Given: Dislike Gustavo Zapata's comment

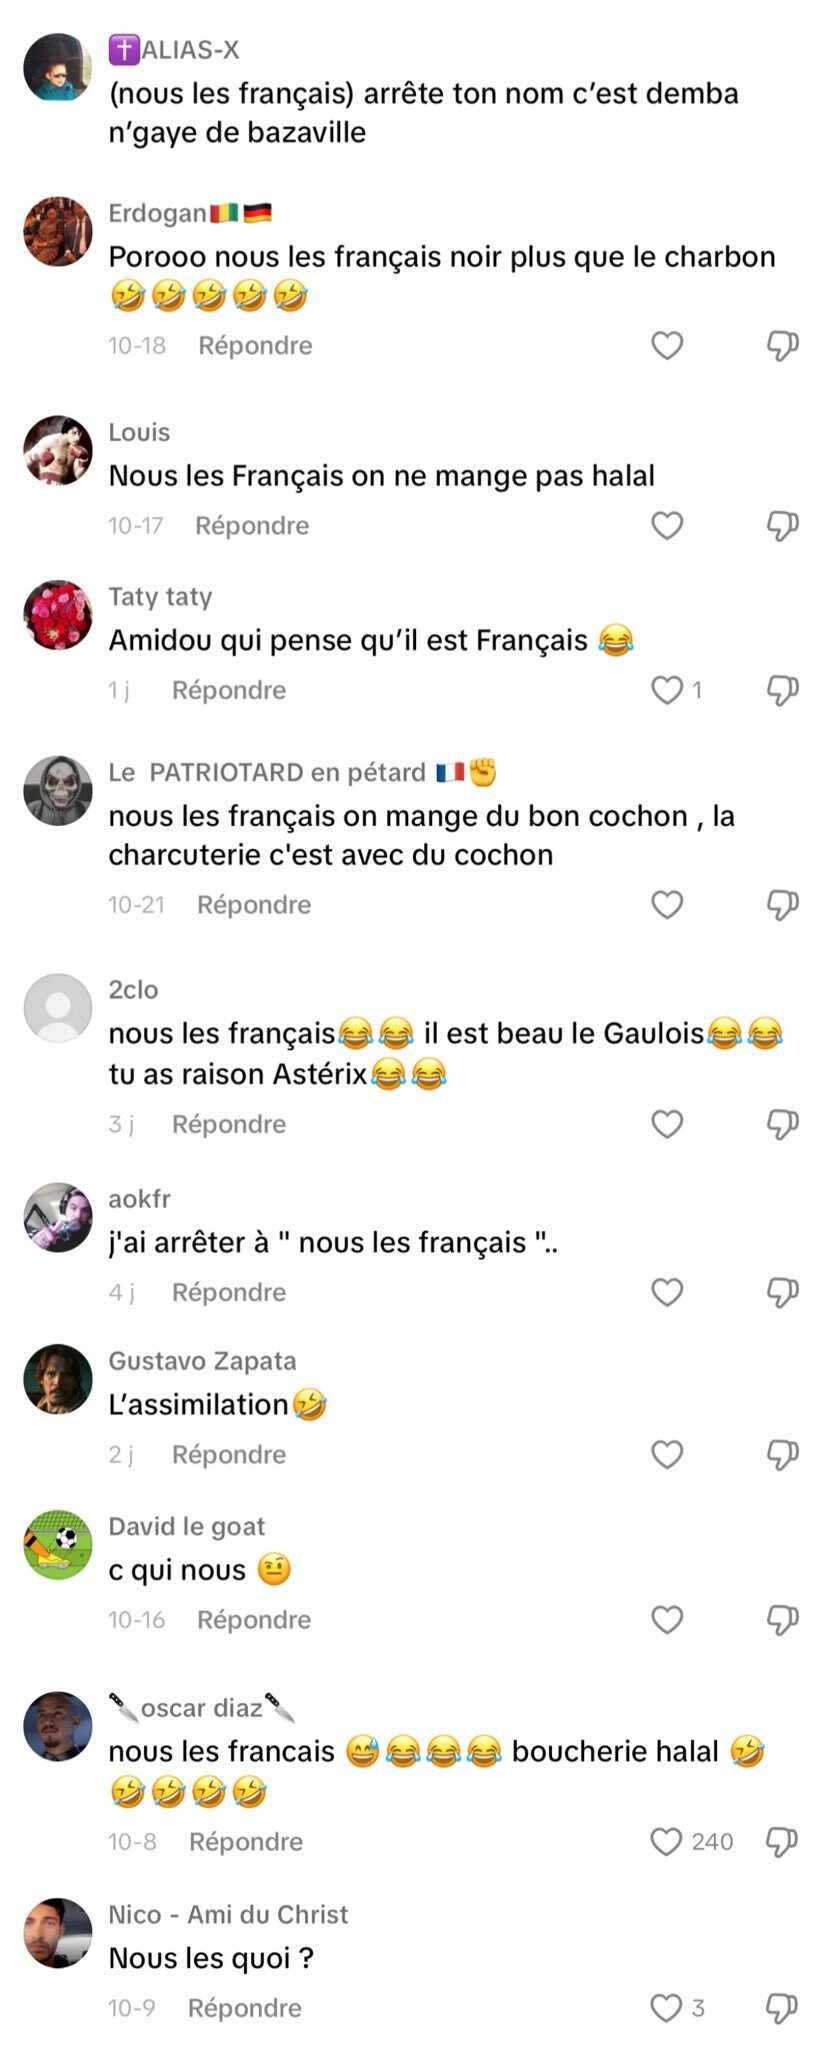Looking at the screenshot, I should coord(782,1455).
